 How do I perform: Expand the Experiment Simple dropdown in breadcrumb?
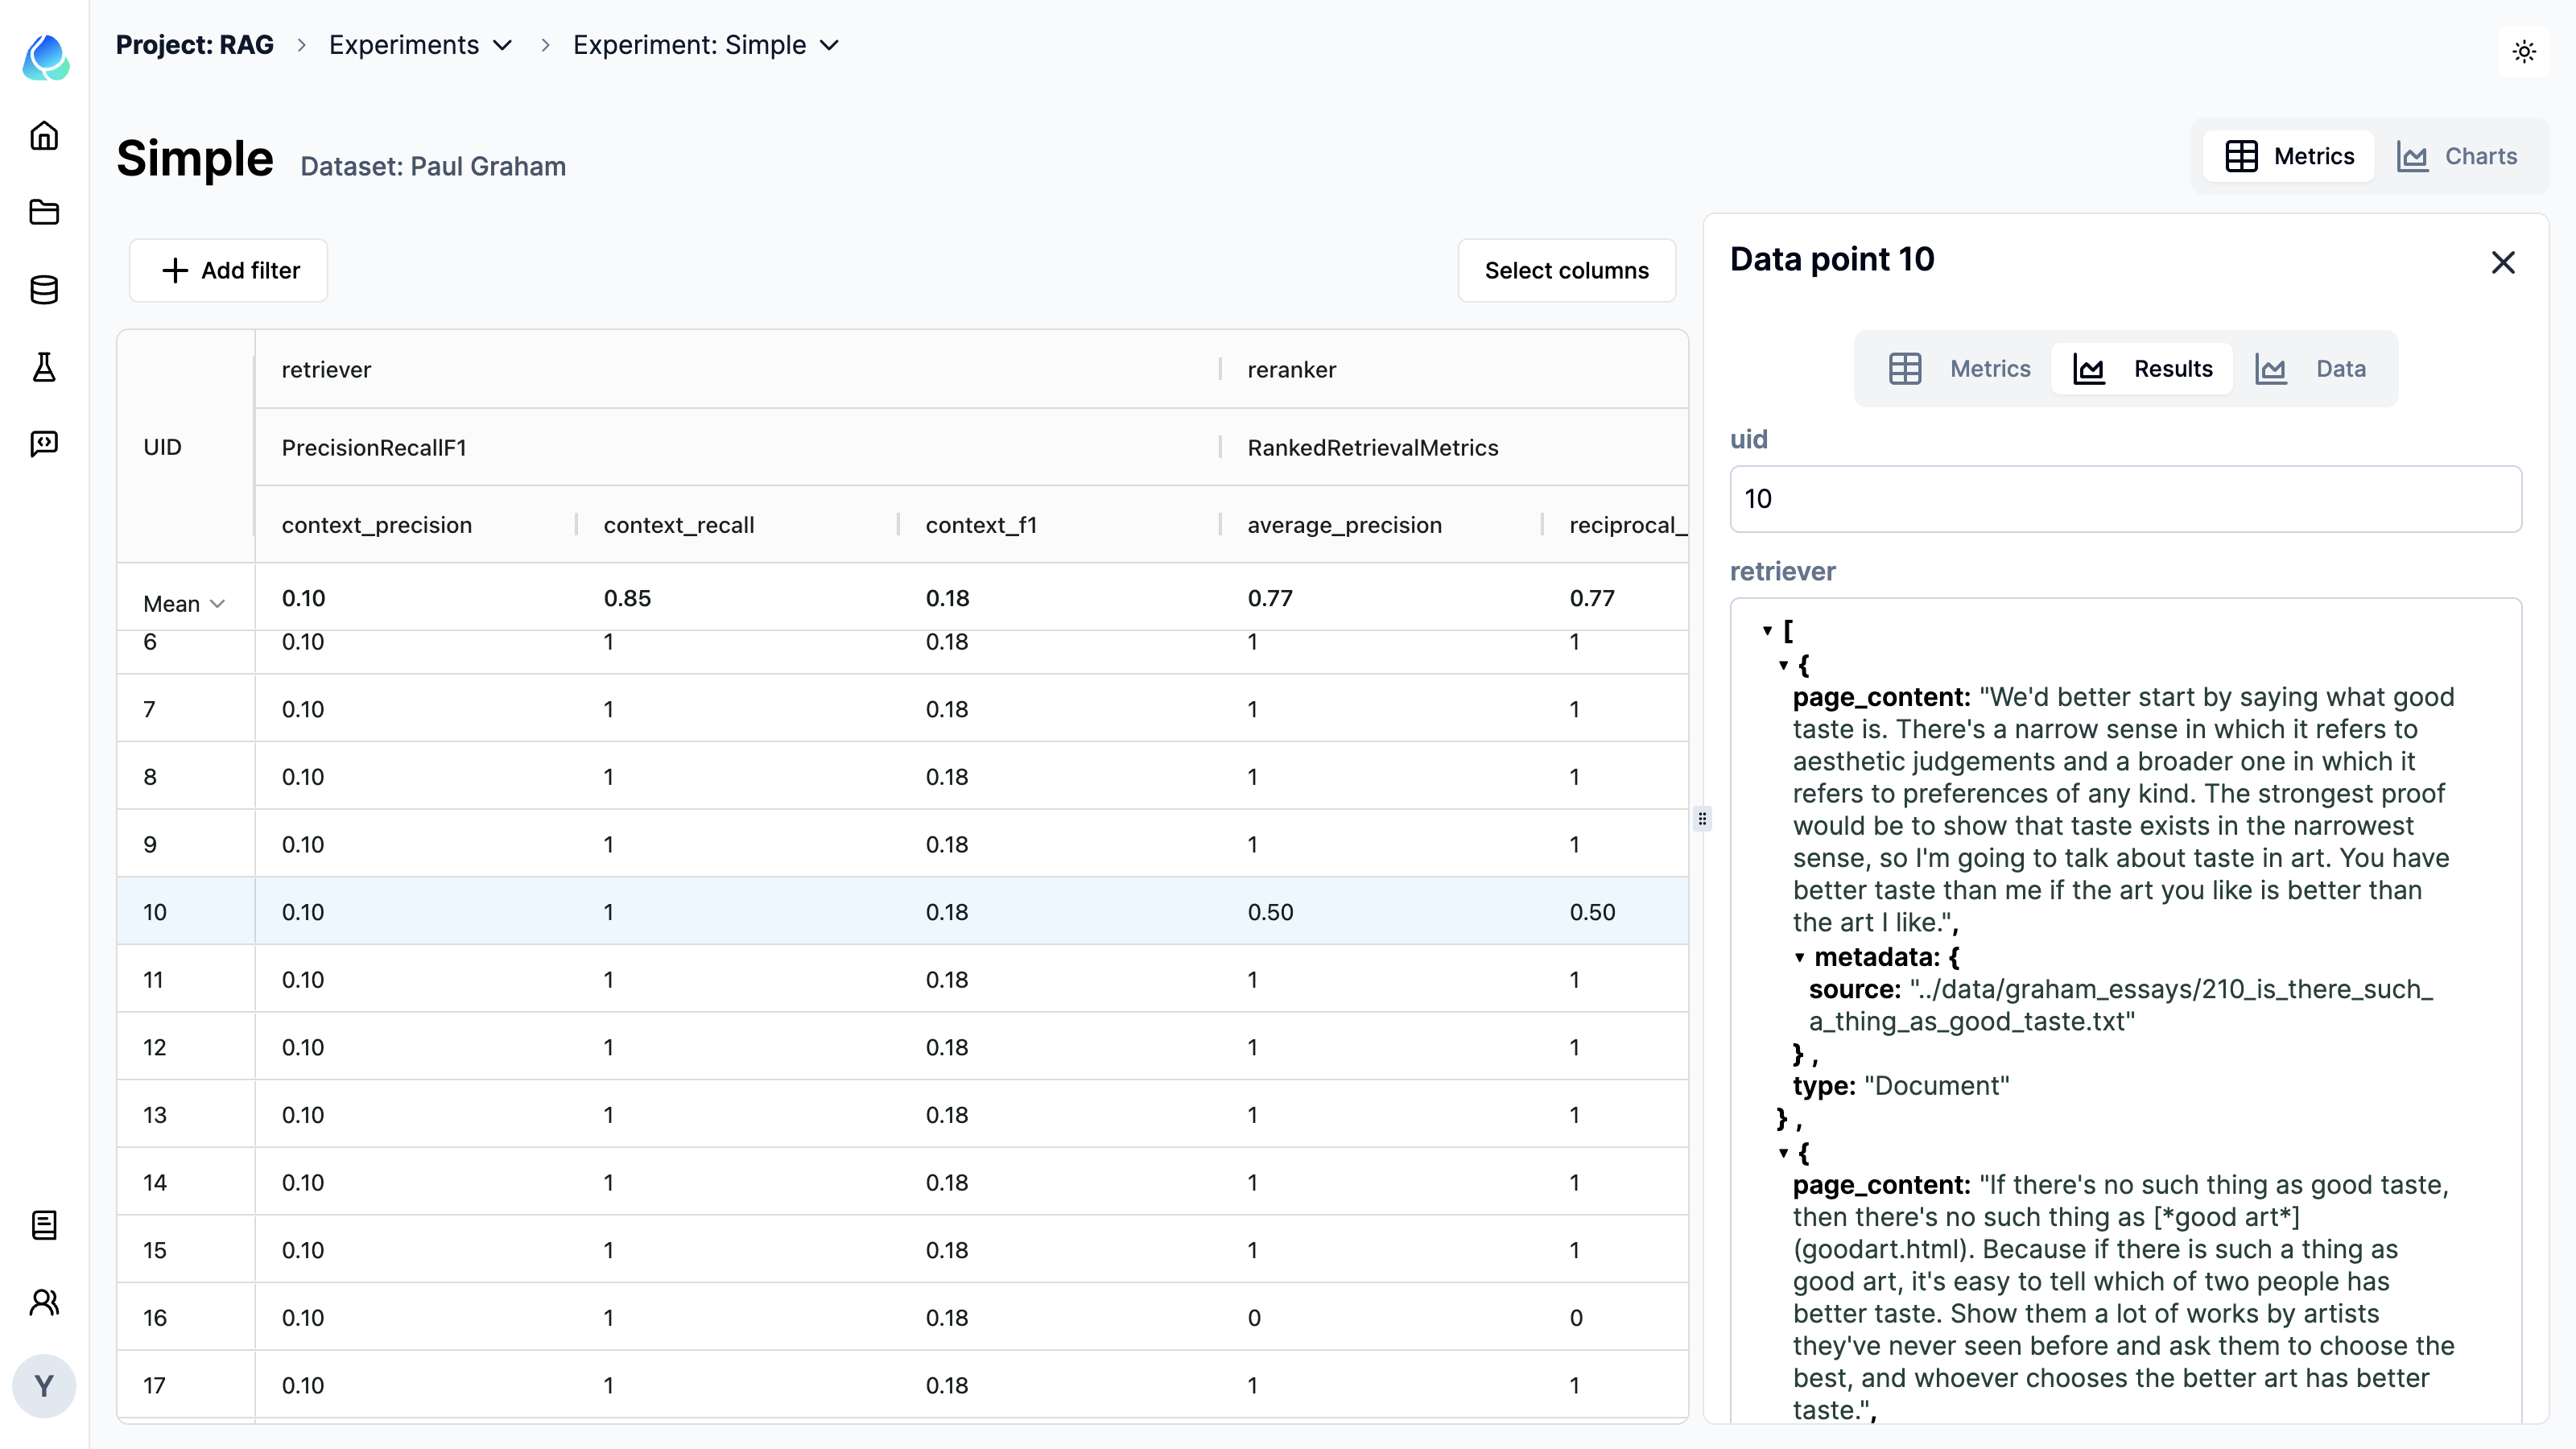point(830,44)
